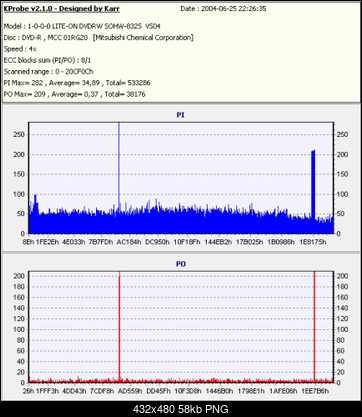Click the 10F3D8h label on PO axis

pyautogui.click(x=188, y=391)
